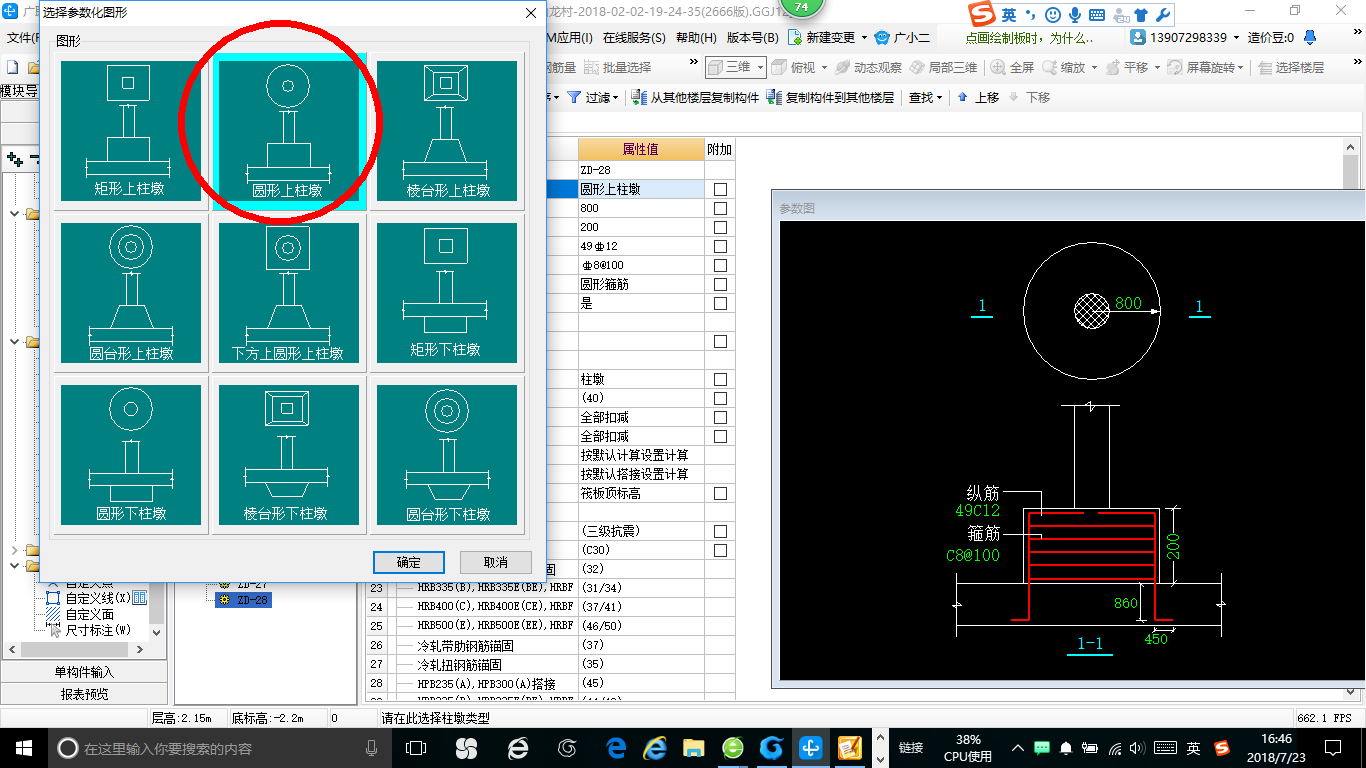Click the 平移 pan tool
This screenshot has width=1366, height=768.
(1126, 67)
